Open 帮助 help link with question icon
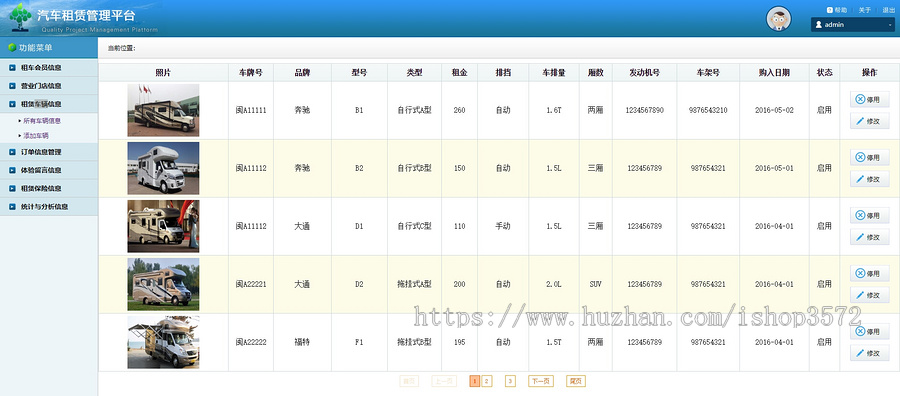Viewport: 900px width, 396px height. [x=837, y=10]
